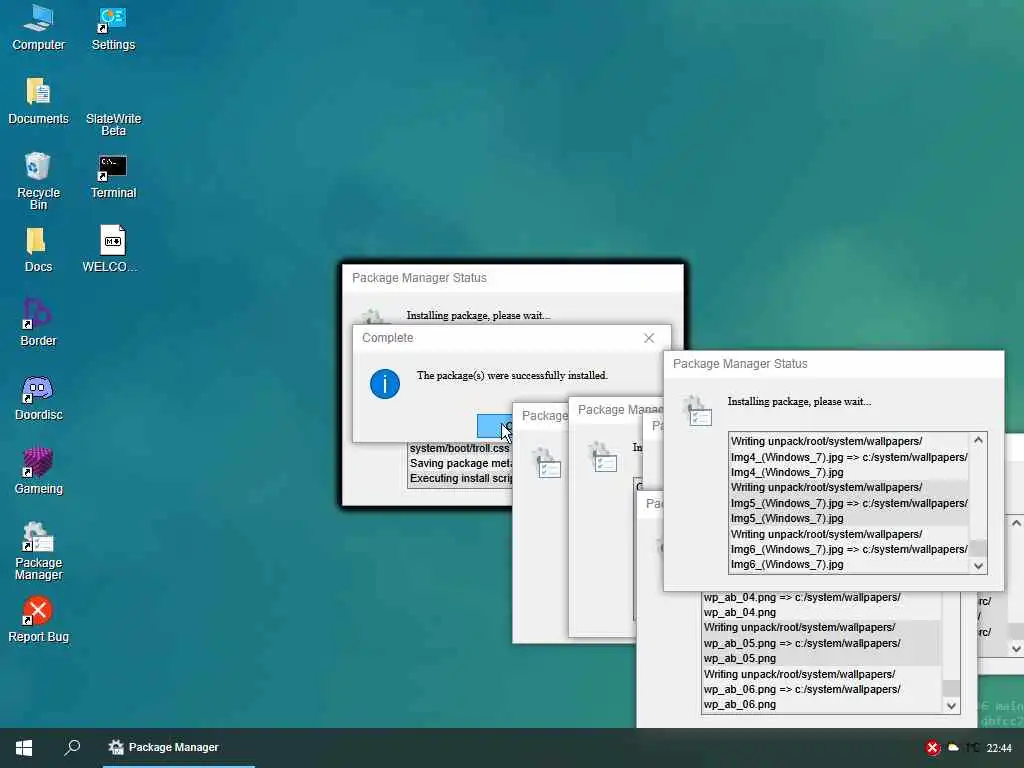The image size is (1024, 768).
Task: Close the Complete dialog
Action: [x=648, y=338]
